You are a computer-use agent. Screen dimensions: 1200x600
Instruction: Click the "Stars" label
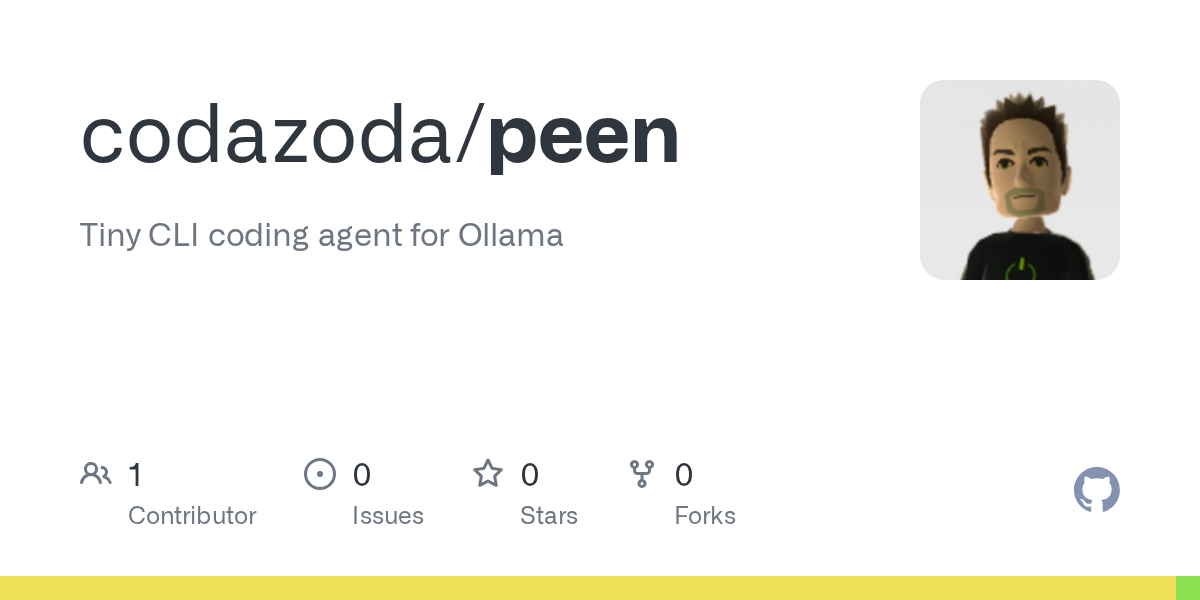[x=548, y=516]
